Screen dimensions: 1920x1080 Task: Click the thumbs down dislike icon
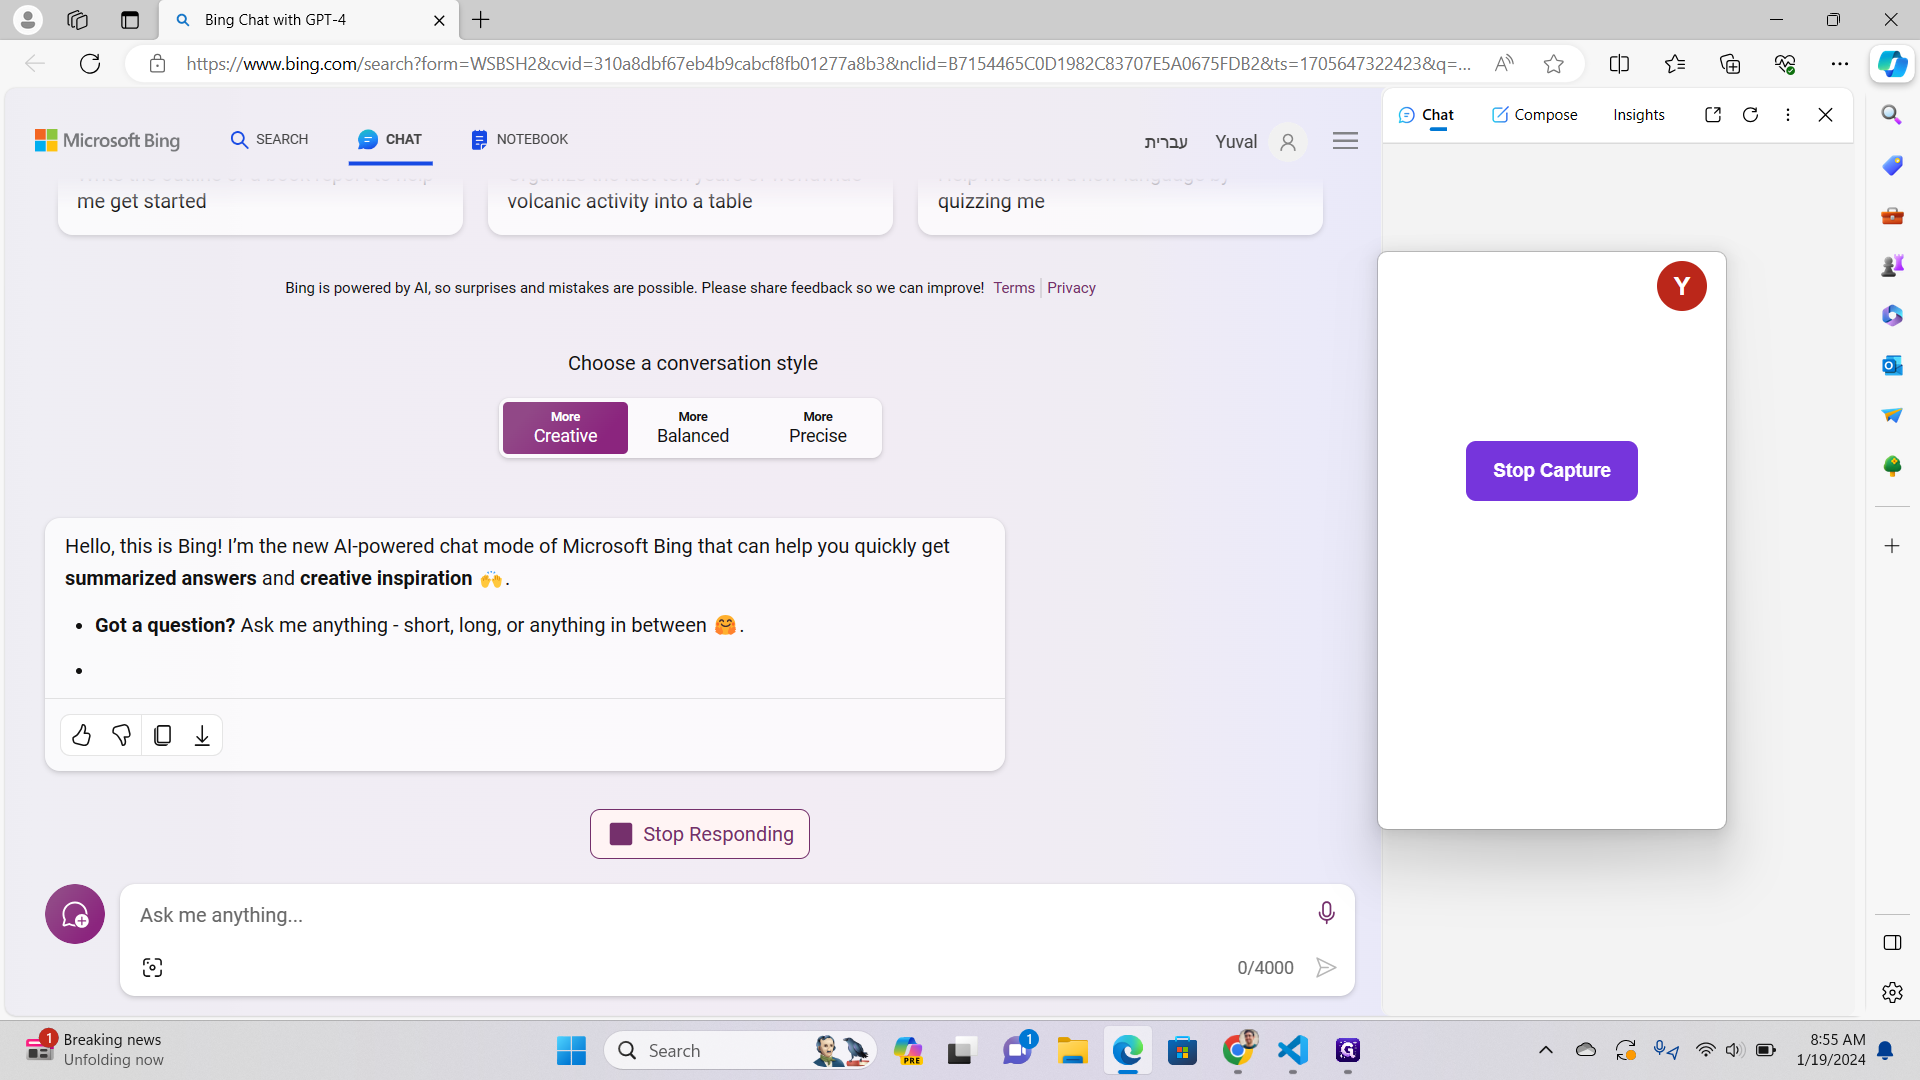pos(122,736)
